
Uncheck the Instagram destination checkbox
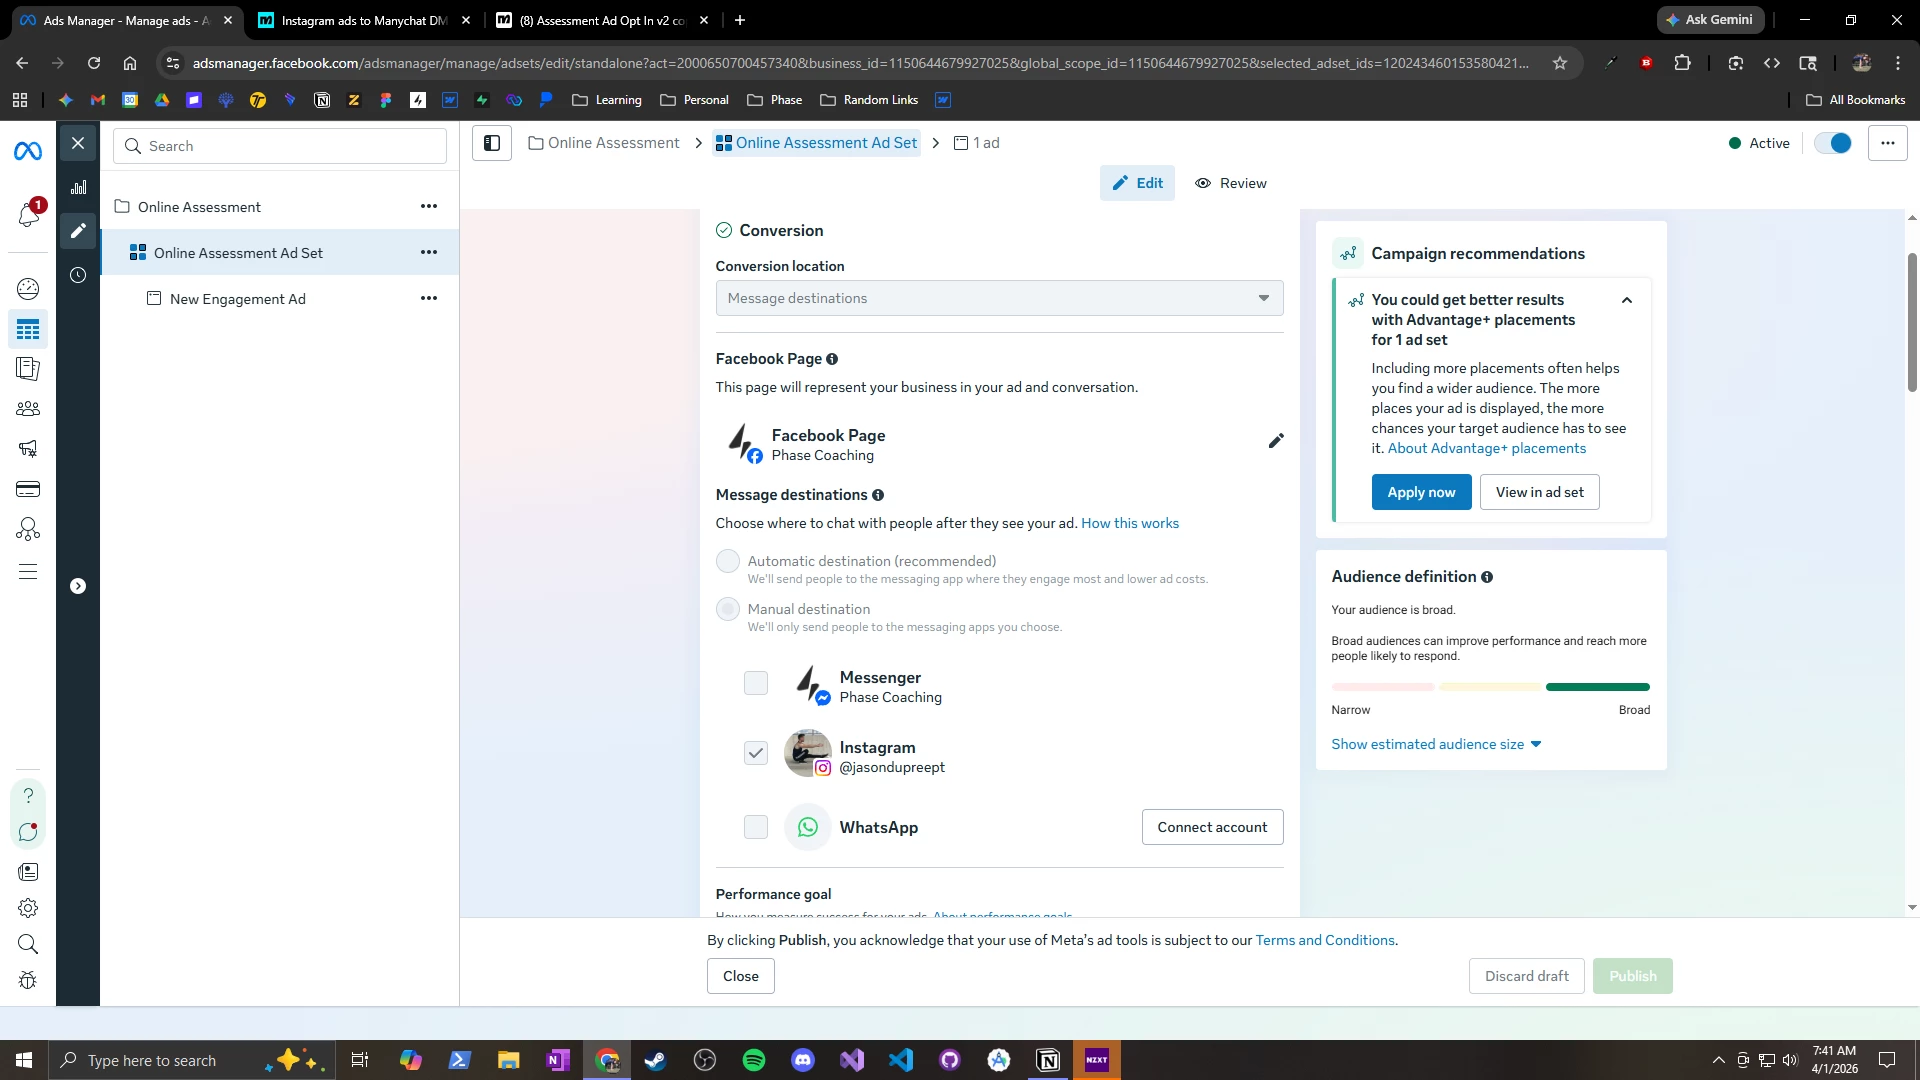tap(756, 753)
